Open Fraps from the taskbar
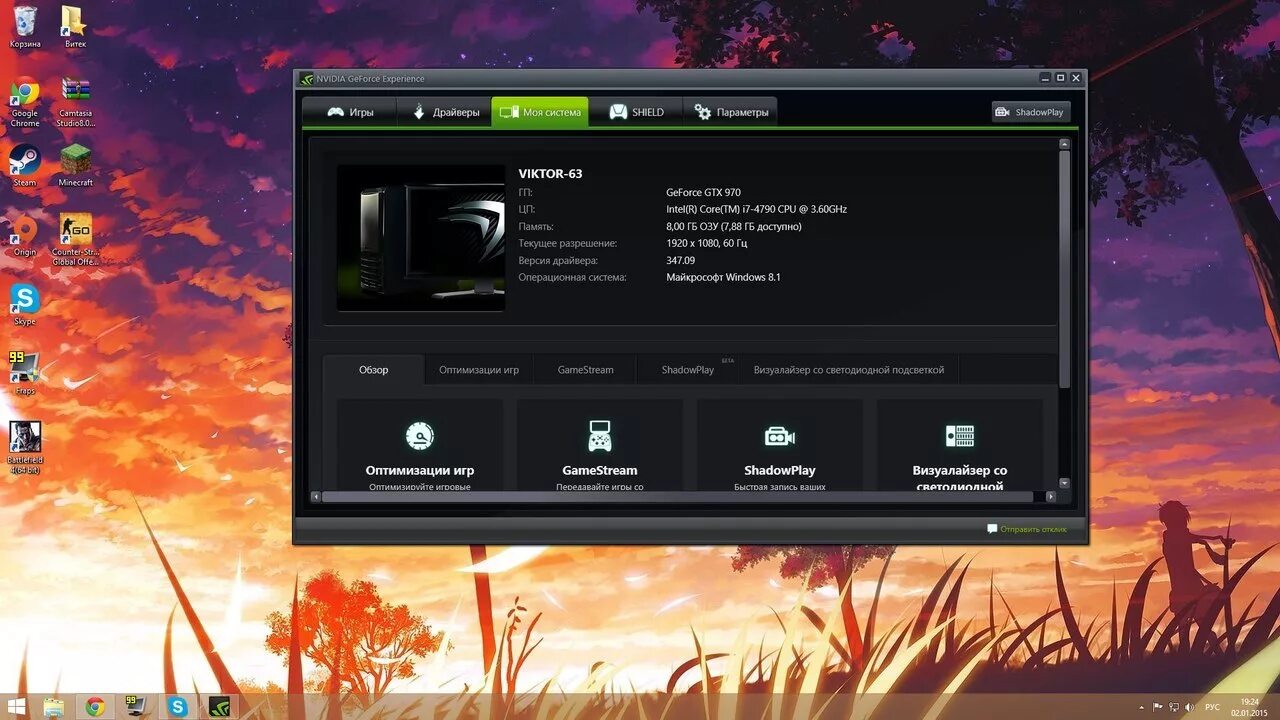This screenshot has width=1280, height=720. (136, 707)
